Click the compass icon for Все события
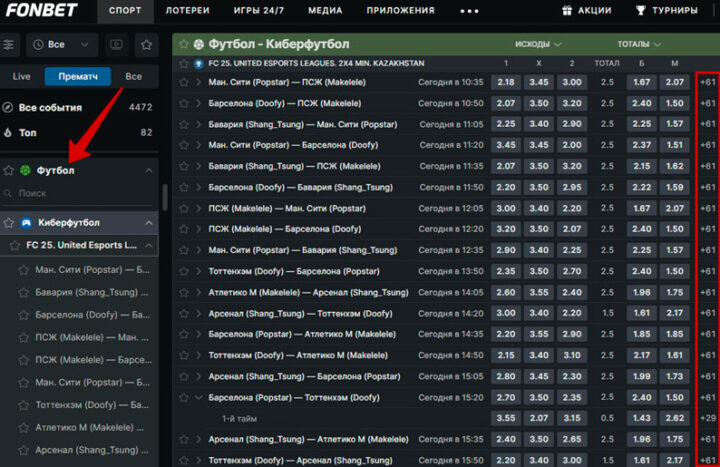 (8, 107)
